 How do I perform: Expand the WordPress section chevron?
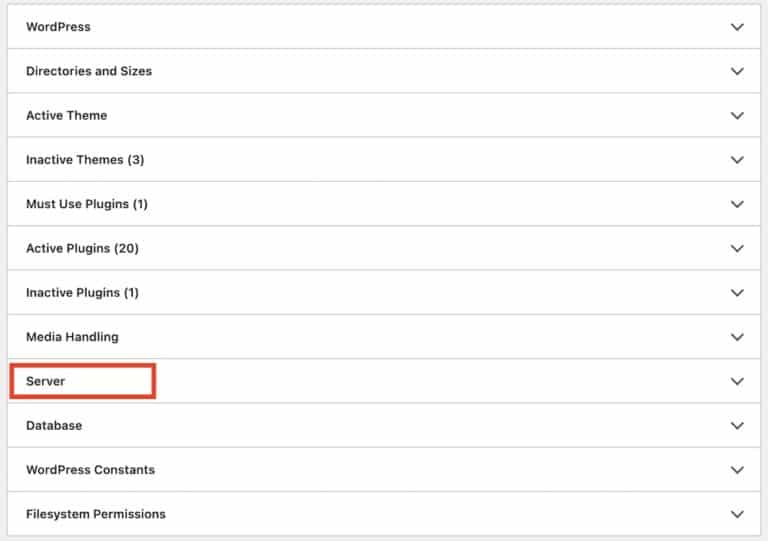[737, 27]
